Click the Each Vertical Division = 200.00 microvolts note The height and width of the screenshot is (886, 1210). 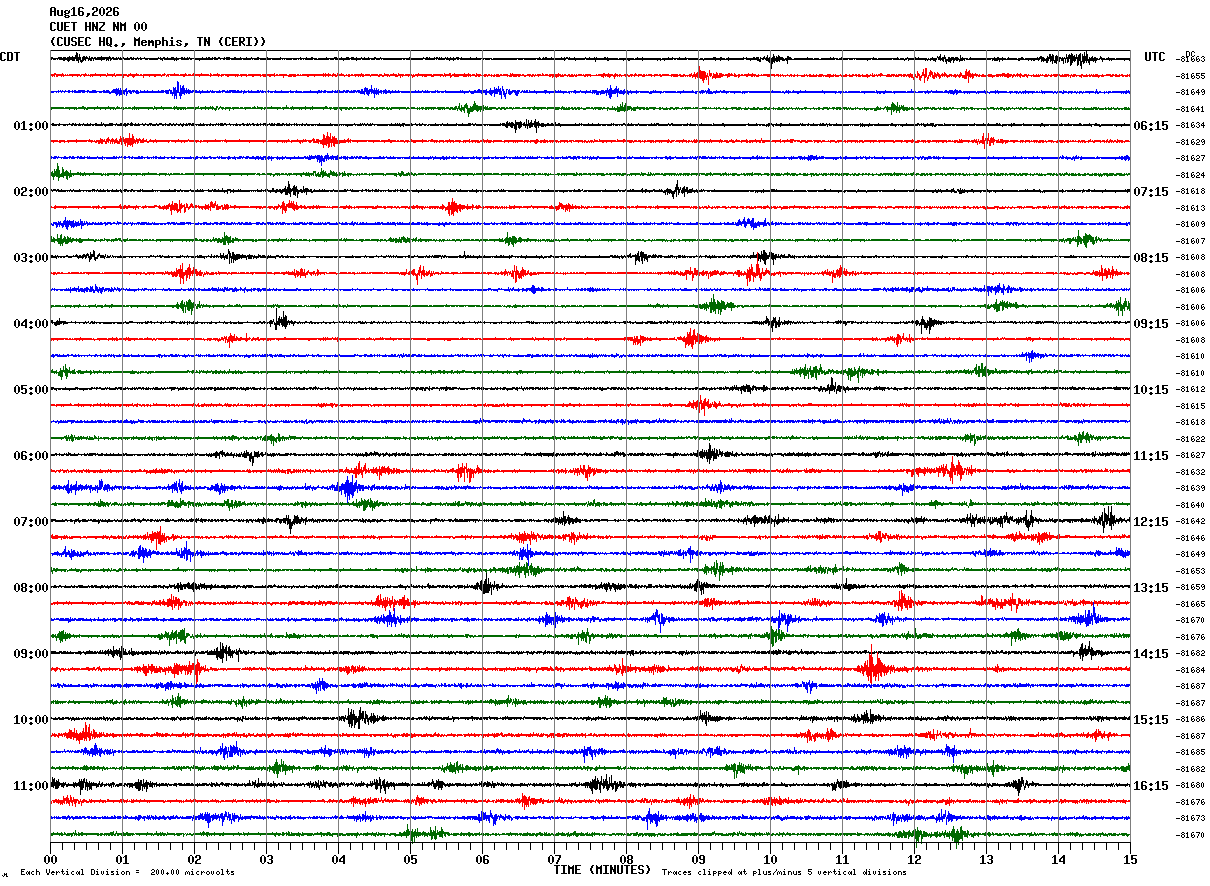point(128,873)
